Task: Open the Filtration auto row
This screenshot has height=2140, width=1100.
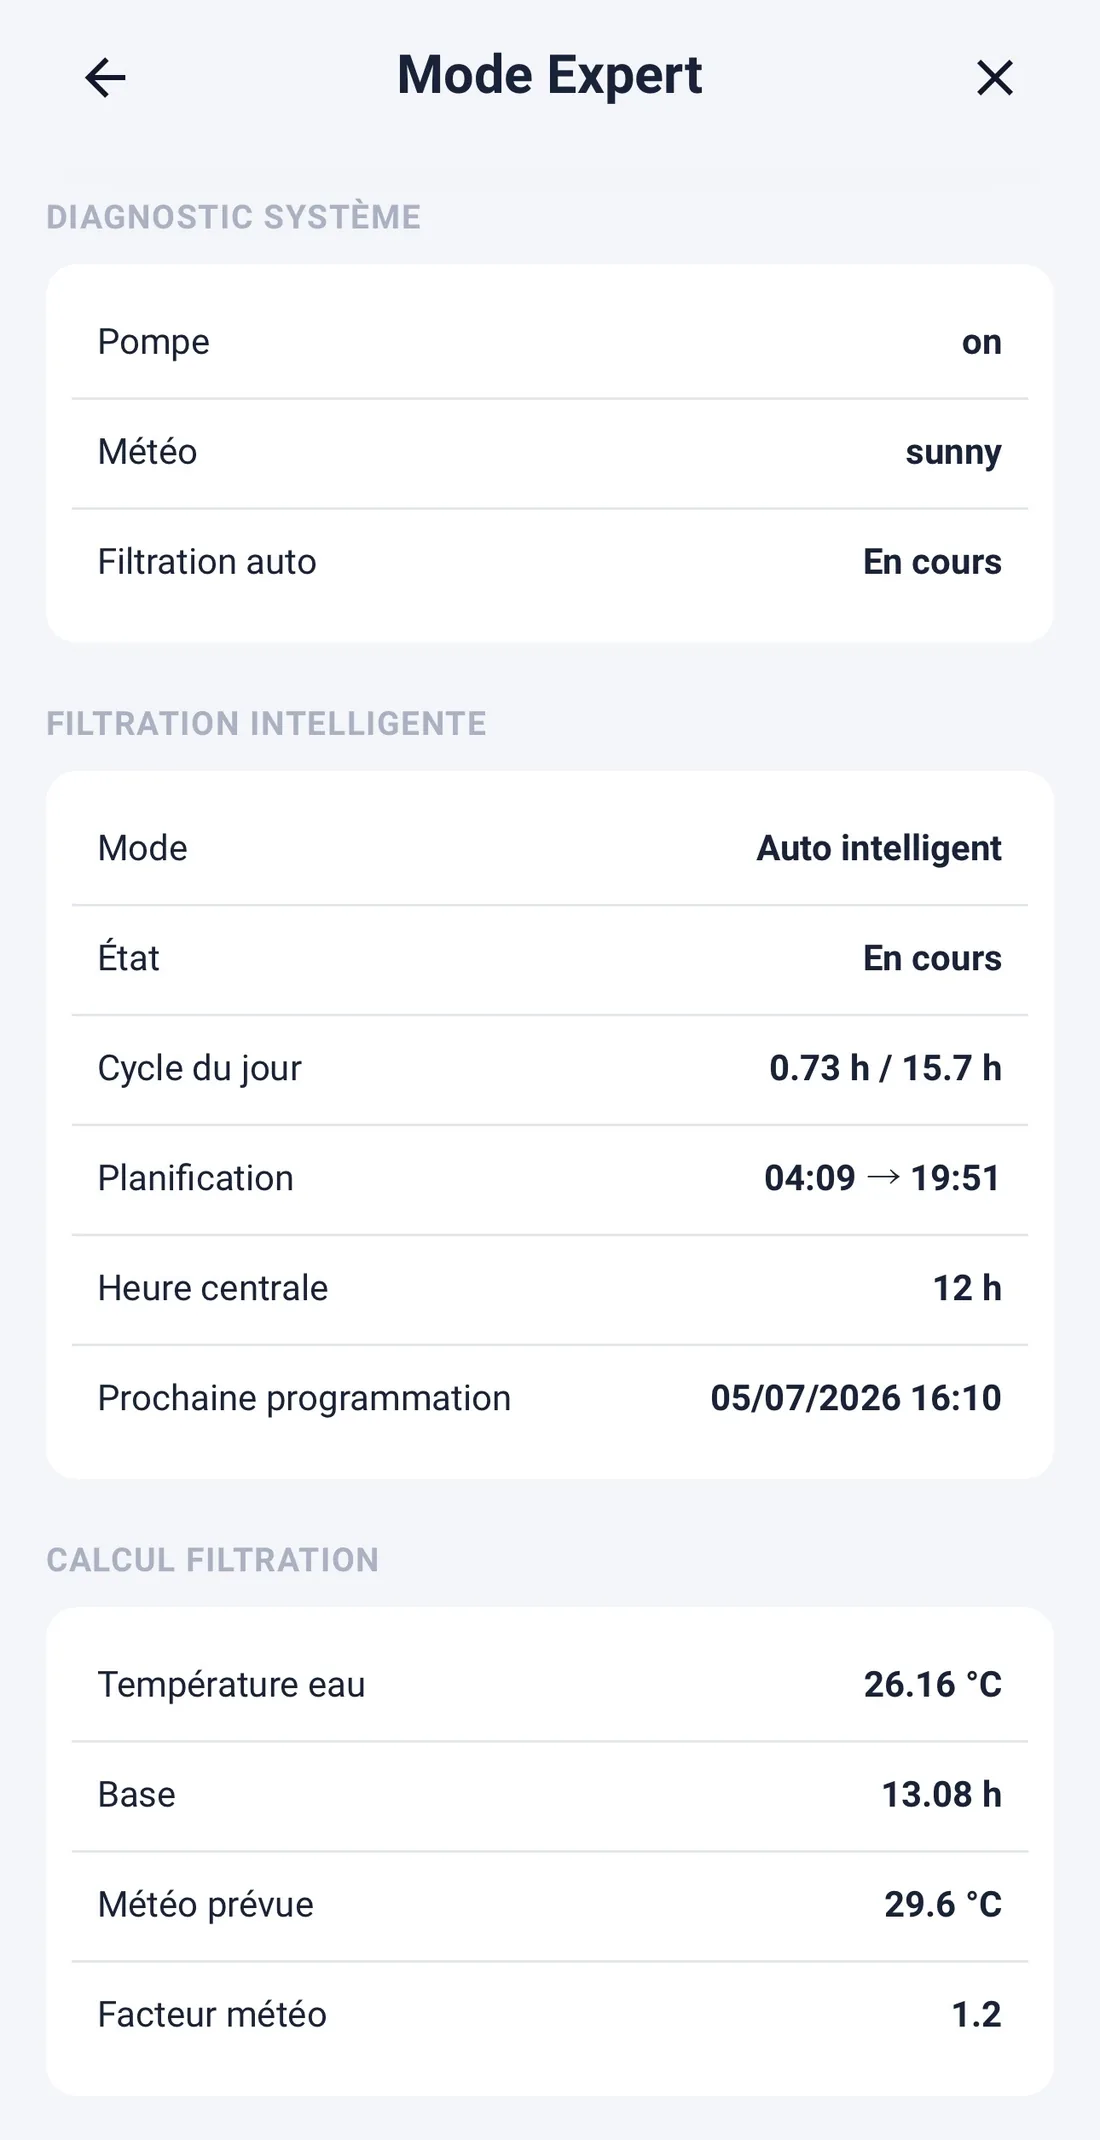Action: tap(550, 563)
